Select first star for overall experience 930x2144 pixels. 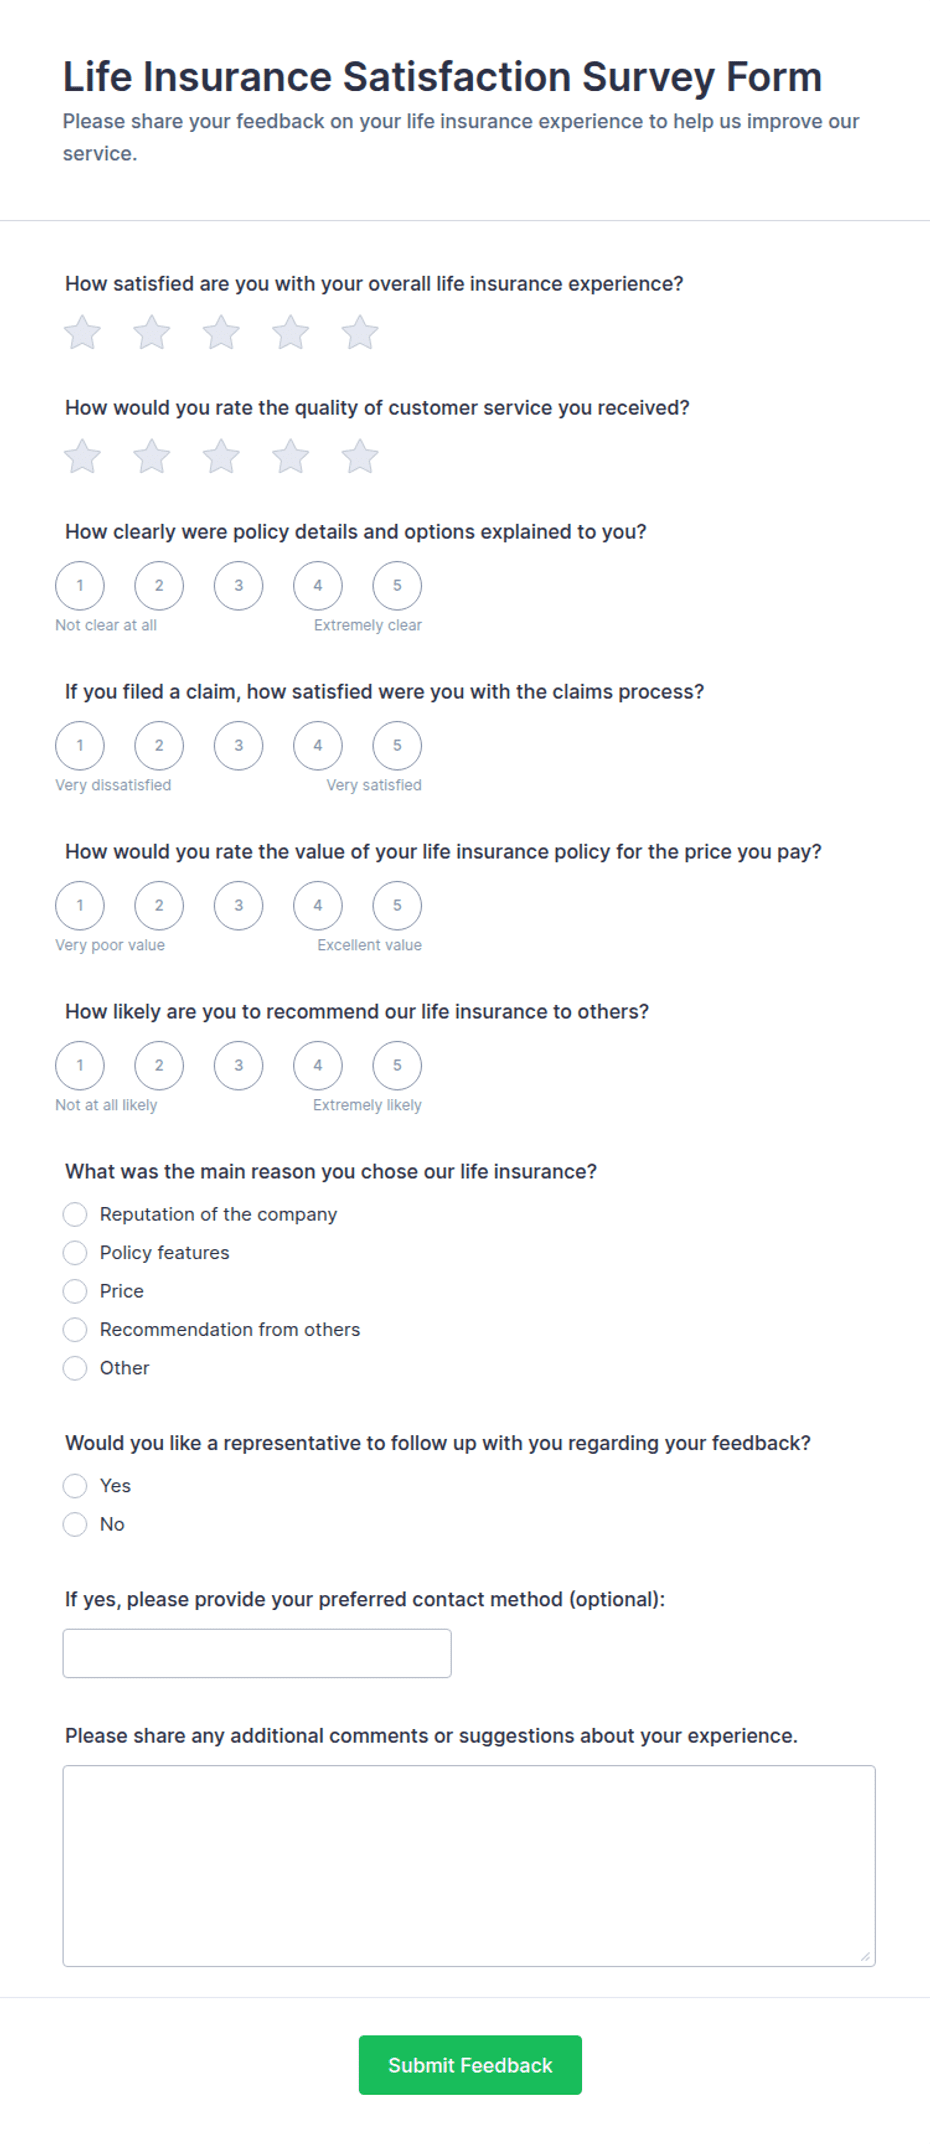coord(82,333)
